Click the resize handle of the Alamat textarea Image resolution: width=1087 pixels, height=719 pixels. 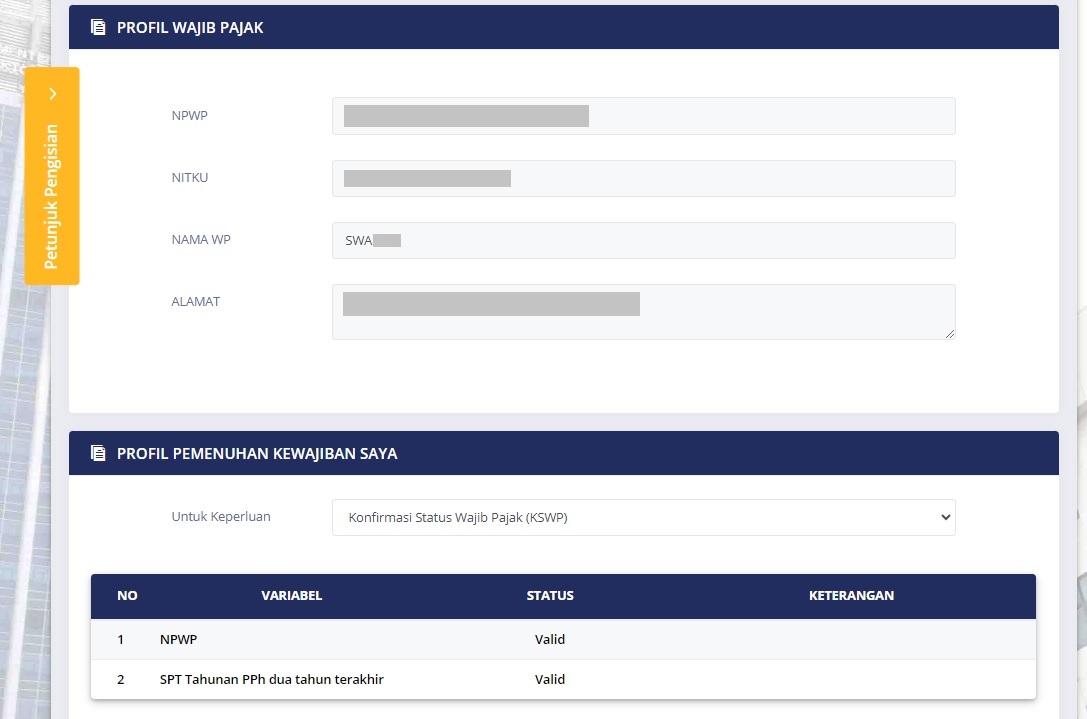[x=949, y=333]
